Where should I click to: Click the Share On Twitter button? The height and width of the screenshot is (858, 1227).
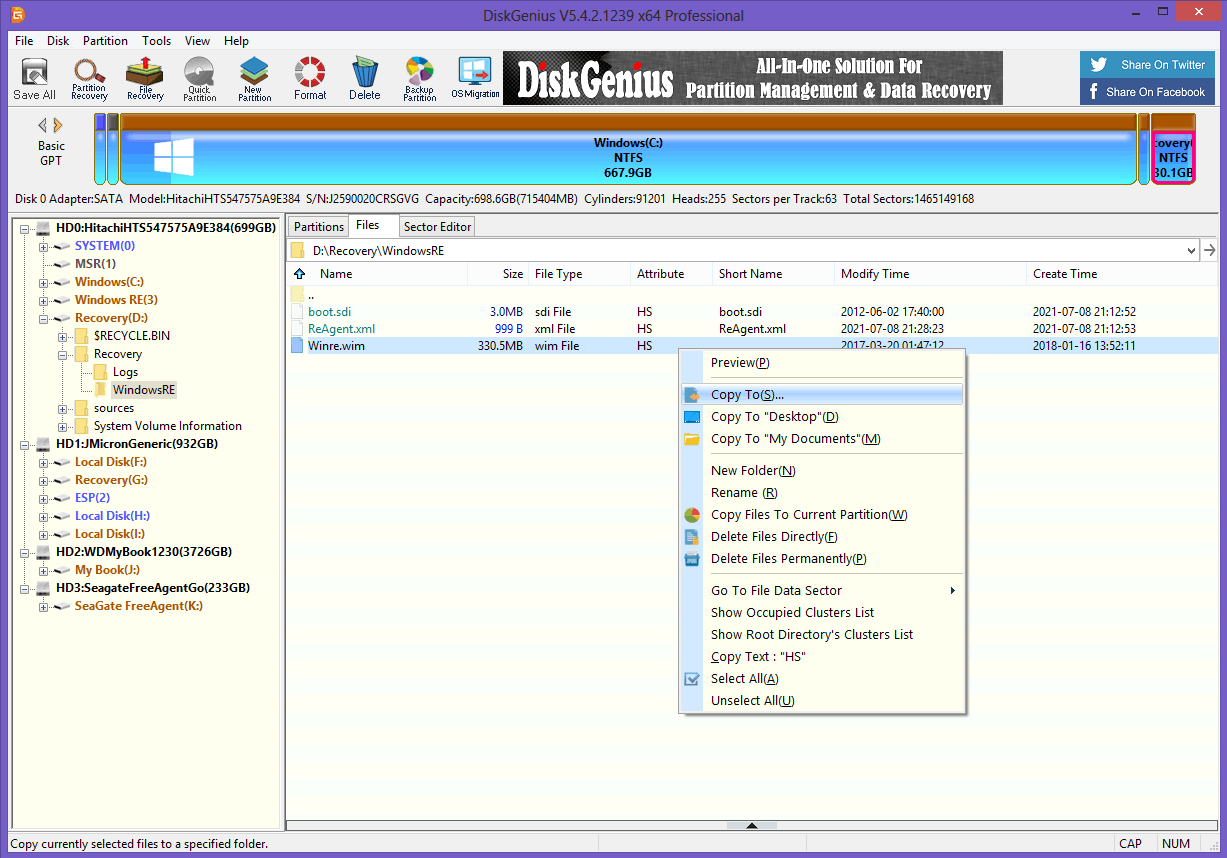(x=1148, y=65)
